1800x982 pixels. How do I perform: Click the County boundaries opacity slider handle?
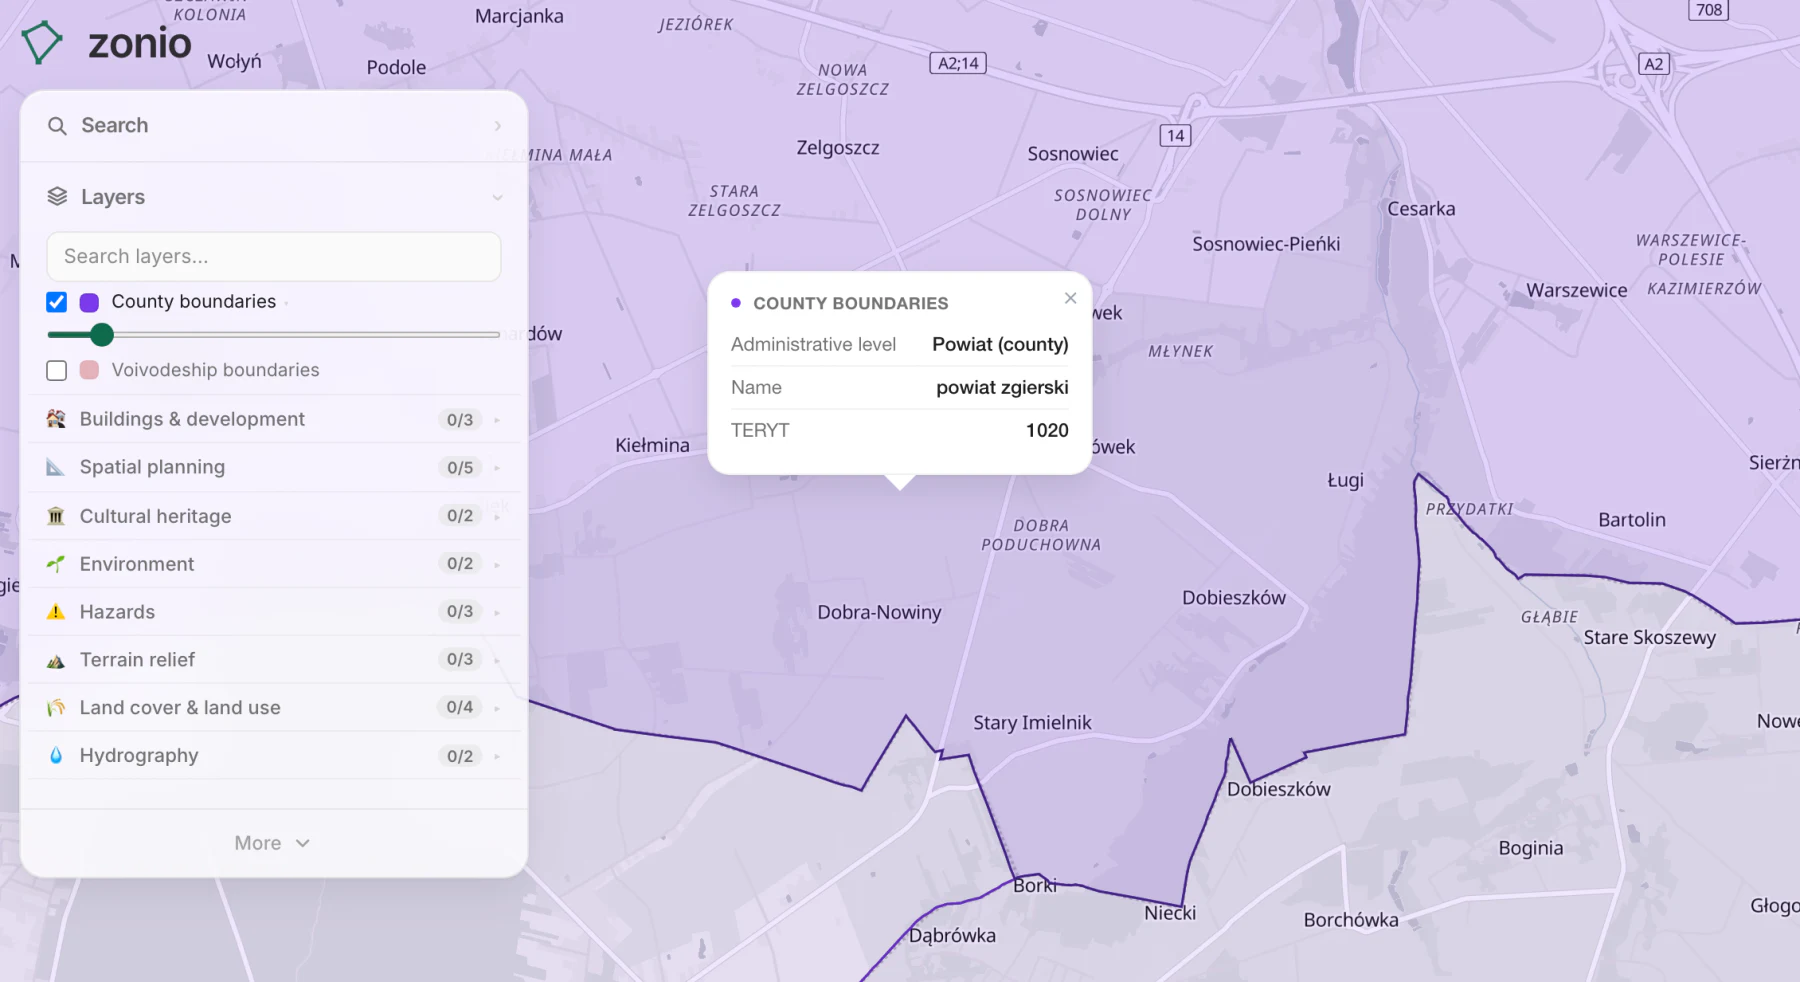tap(102, 335)
